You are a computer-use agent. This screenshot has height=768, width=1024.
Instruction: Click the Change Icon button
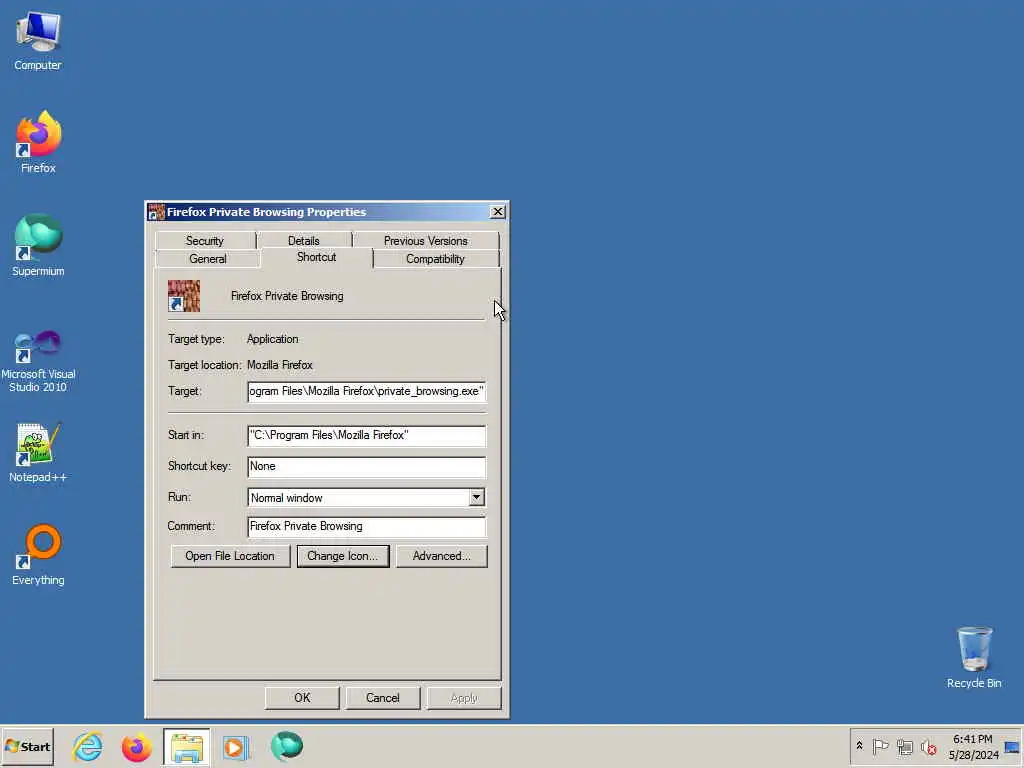click(x=343, y=556)
